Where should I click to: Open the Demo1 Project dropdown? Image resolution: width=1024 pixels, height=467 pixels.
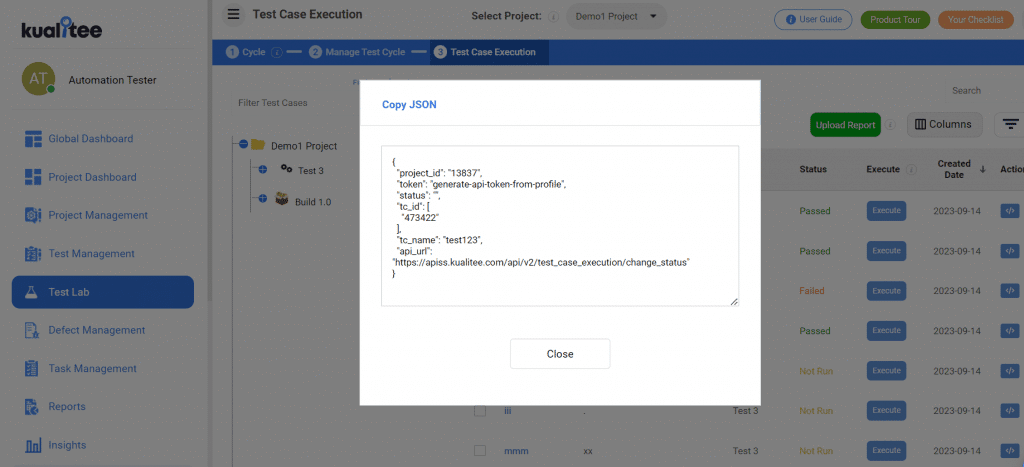pyautogui.click(x=616, y=17)
